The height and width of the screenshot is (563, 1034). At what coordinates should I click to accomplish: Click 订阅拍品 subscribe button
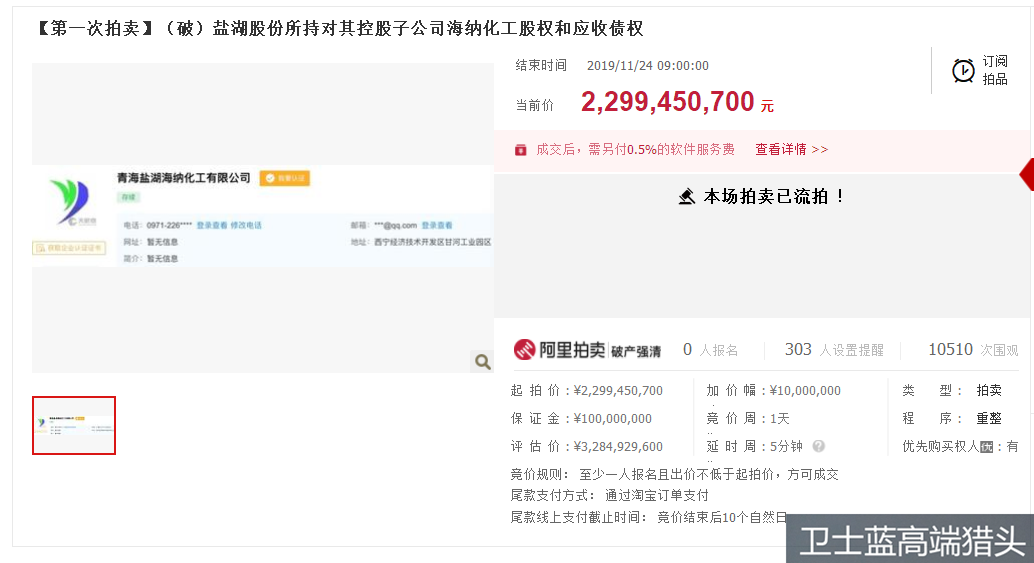tap(981, 70)
